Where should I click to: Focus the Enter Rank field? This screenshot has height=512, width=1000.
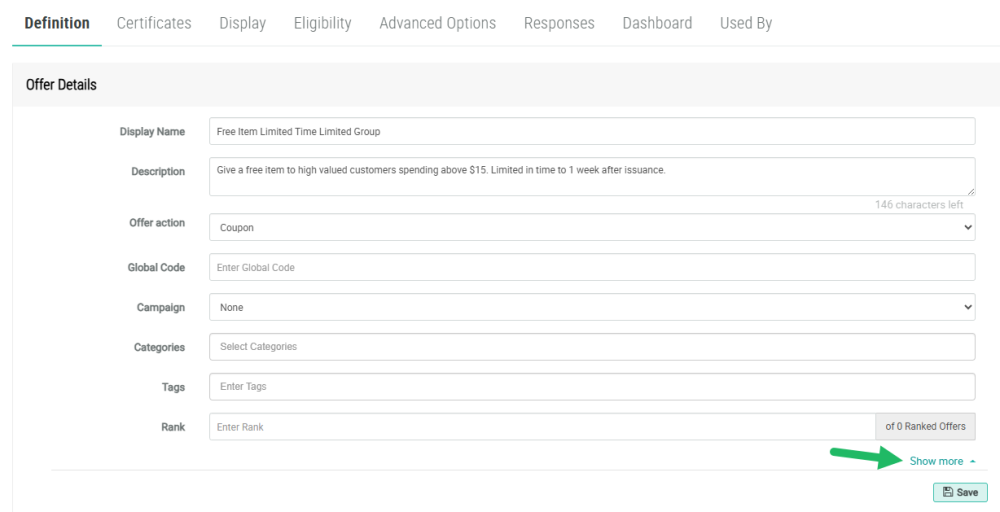tap(541, 427)
